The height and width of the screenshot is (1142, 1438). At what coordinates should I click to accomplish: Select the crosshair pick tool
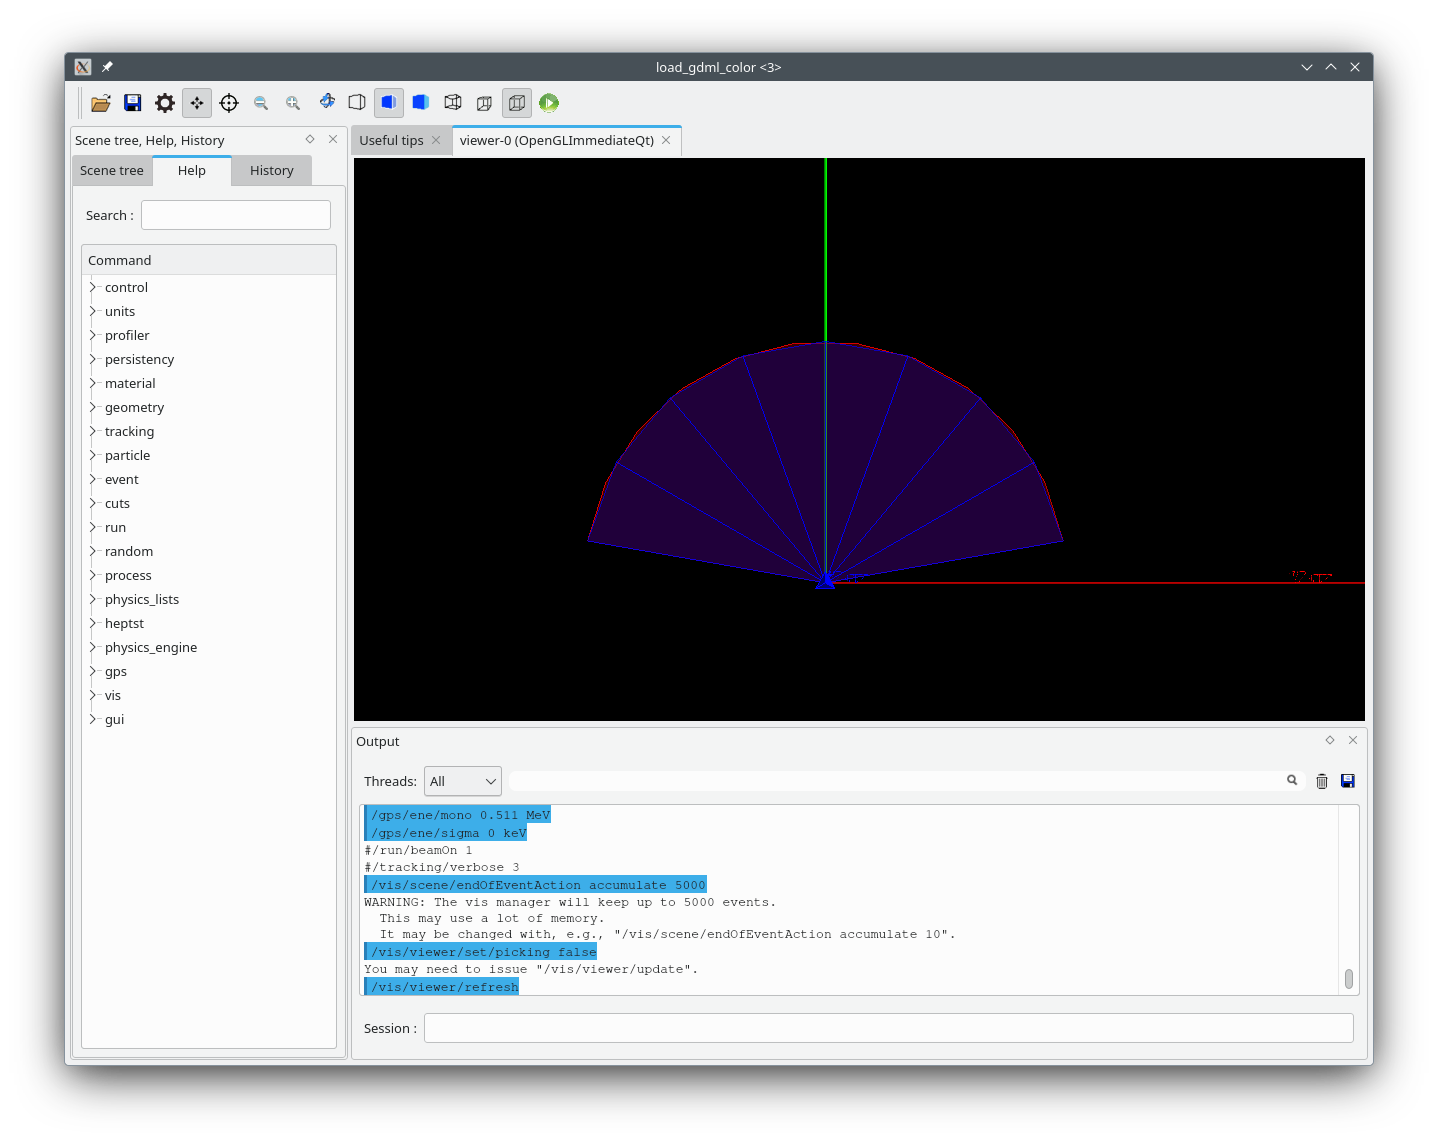coord(229,103)
